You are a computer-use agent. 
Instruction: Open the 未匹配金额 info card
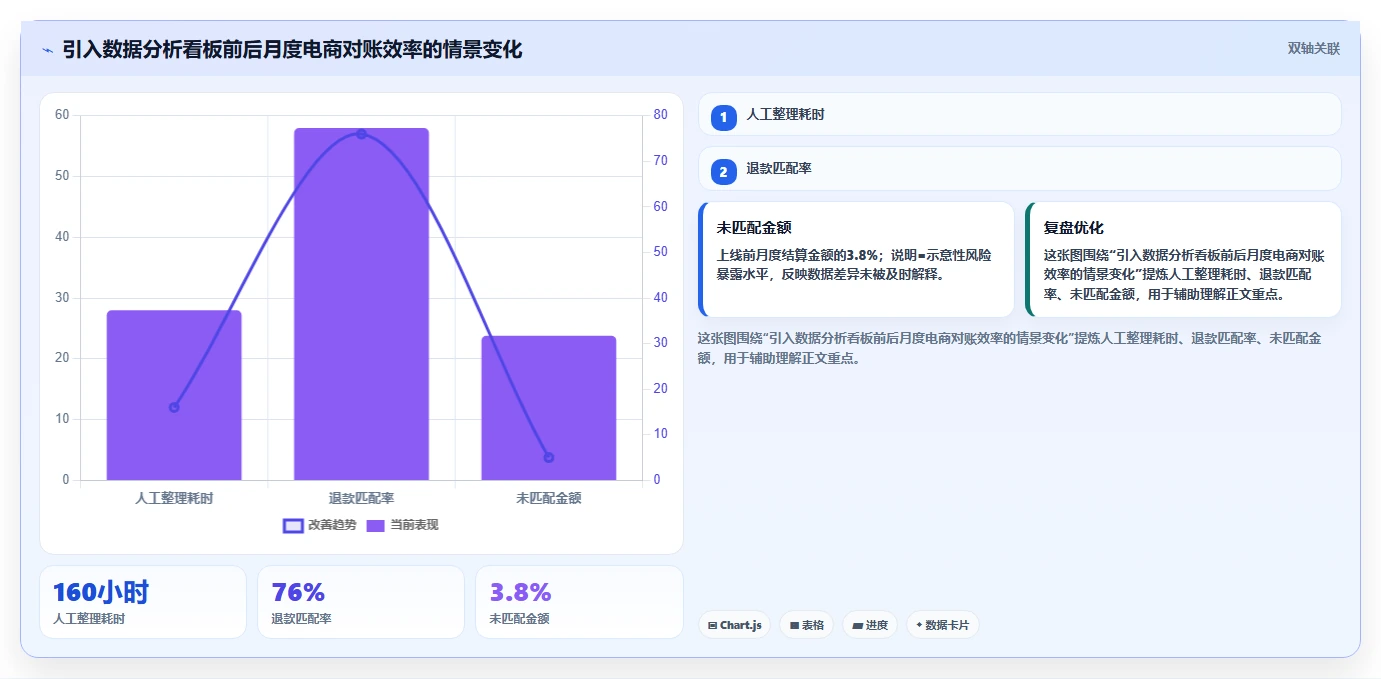coord(857,259)
